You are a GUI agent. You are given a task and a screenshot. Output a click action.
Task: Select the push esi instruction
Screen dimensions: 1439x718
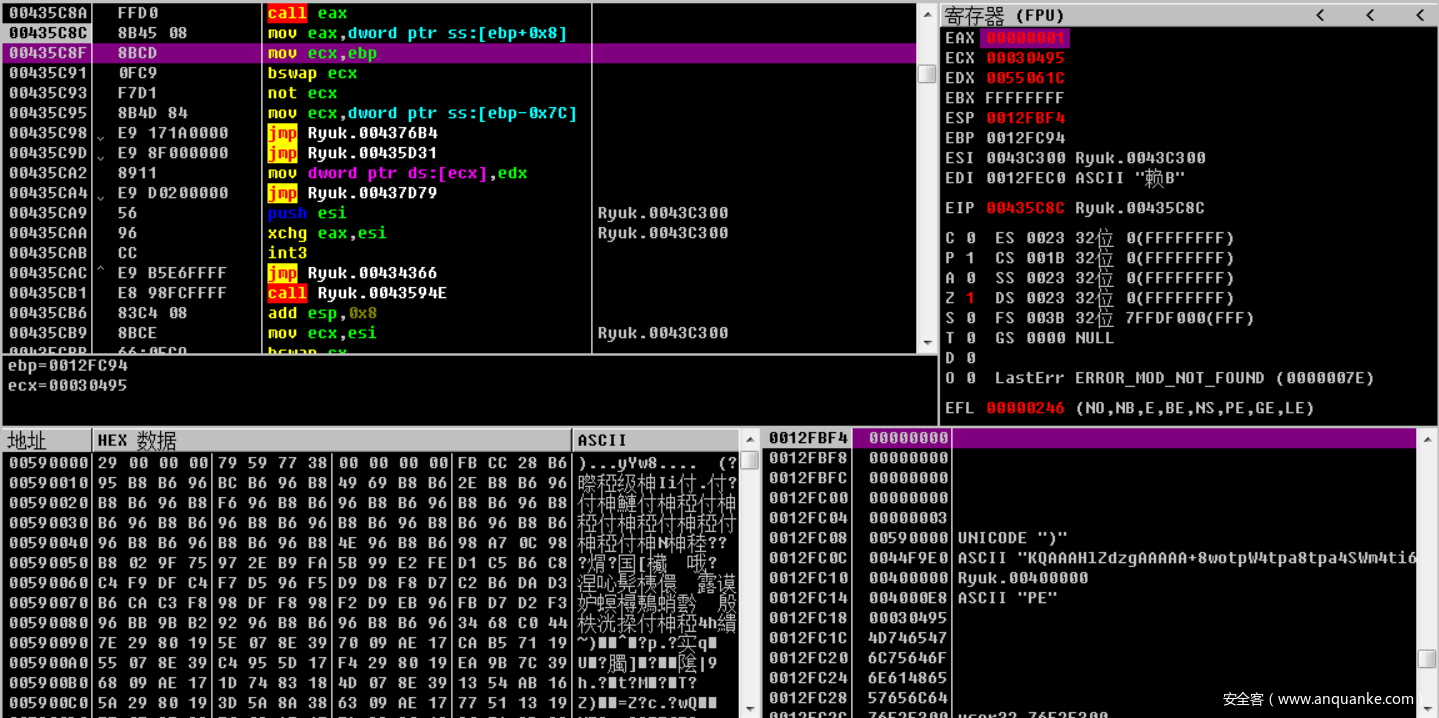tap(307, 213)
